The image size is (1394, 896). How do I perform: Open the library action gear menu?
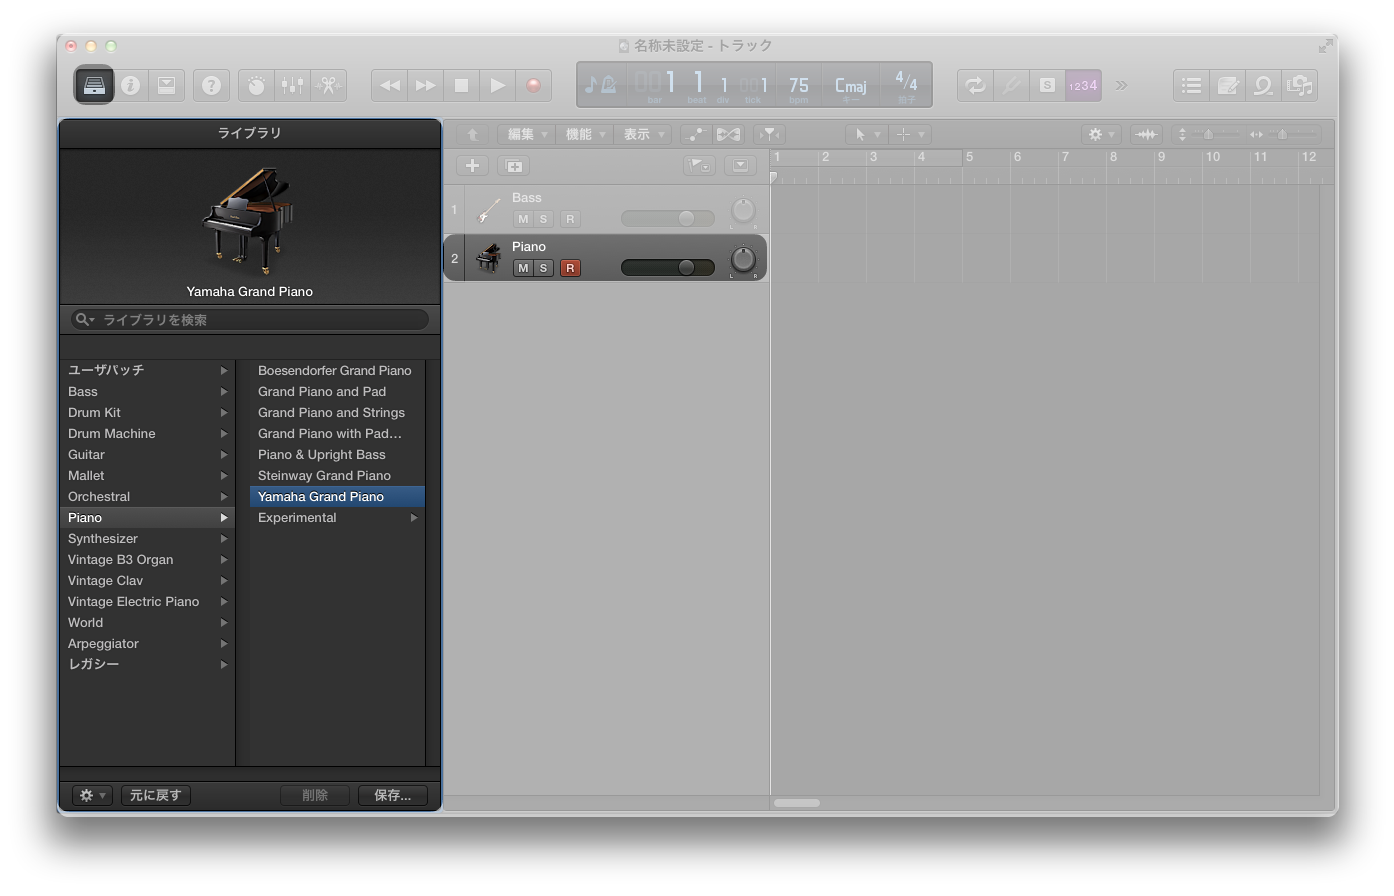tap(91, 795)
